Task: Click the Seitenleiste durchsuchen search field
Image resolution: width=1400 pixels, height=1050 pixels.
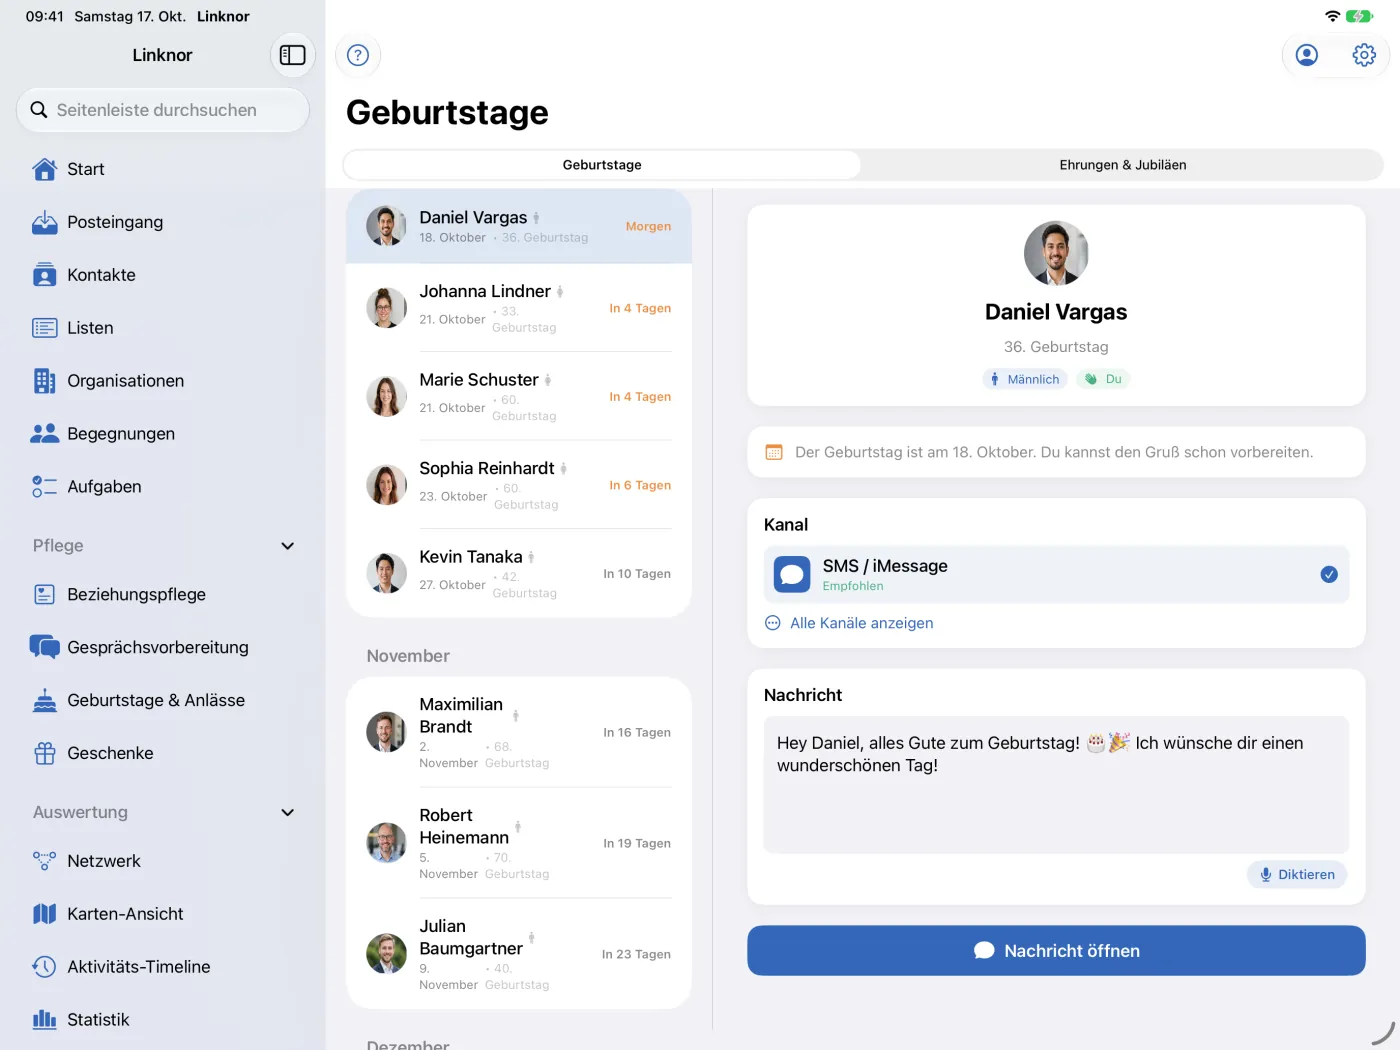Action: (x=163, y=110)
